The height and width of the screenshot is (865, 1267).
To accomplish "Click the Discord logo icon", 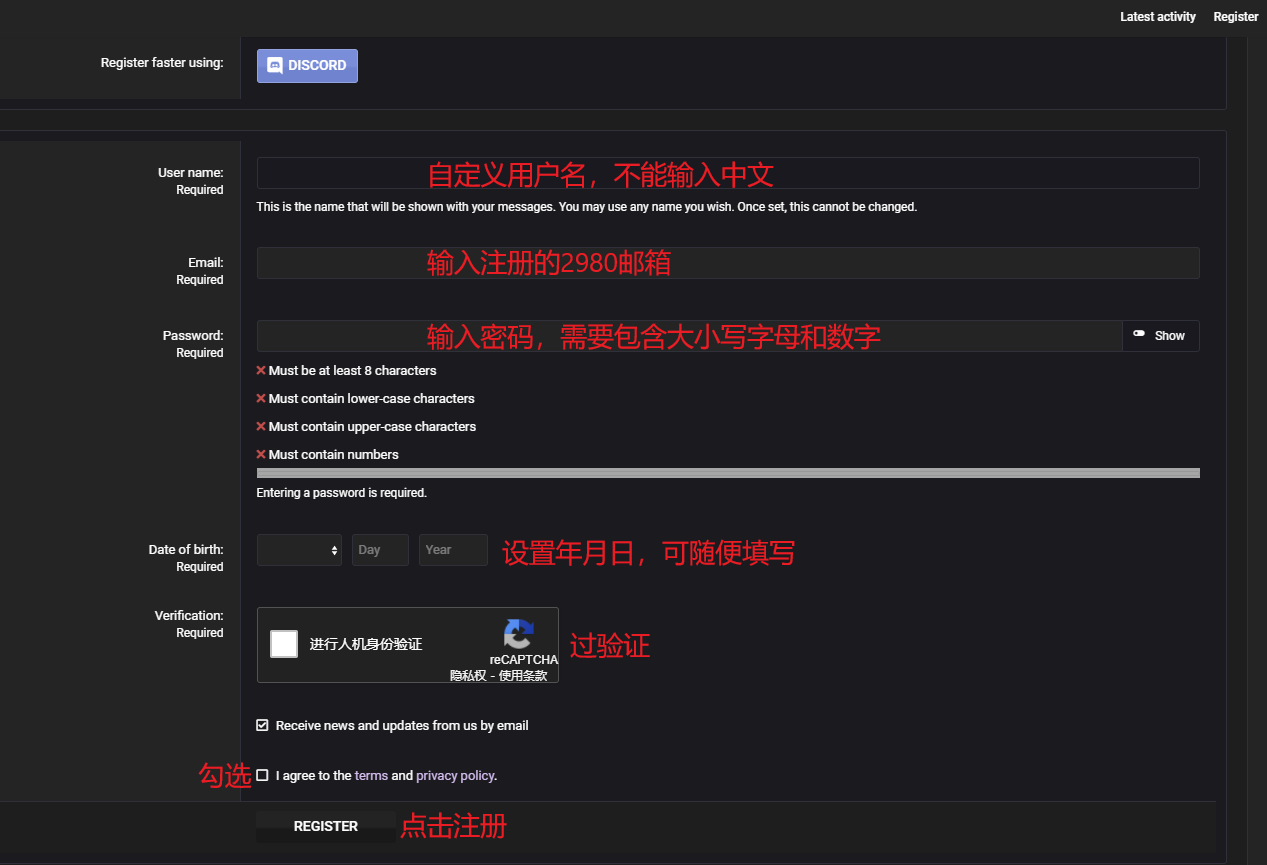I will 275,65.
